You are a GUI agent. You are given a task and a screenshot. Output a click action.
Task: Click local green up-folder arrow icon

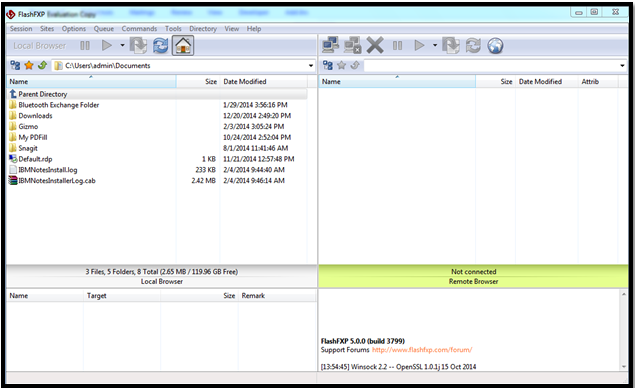pos(42,65)
